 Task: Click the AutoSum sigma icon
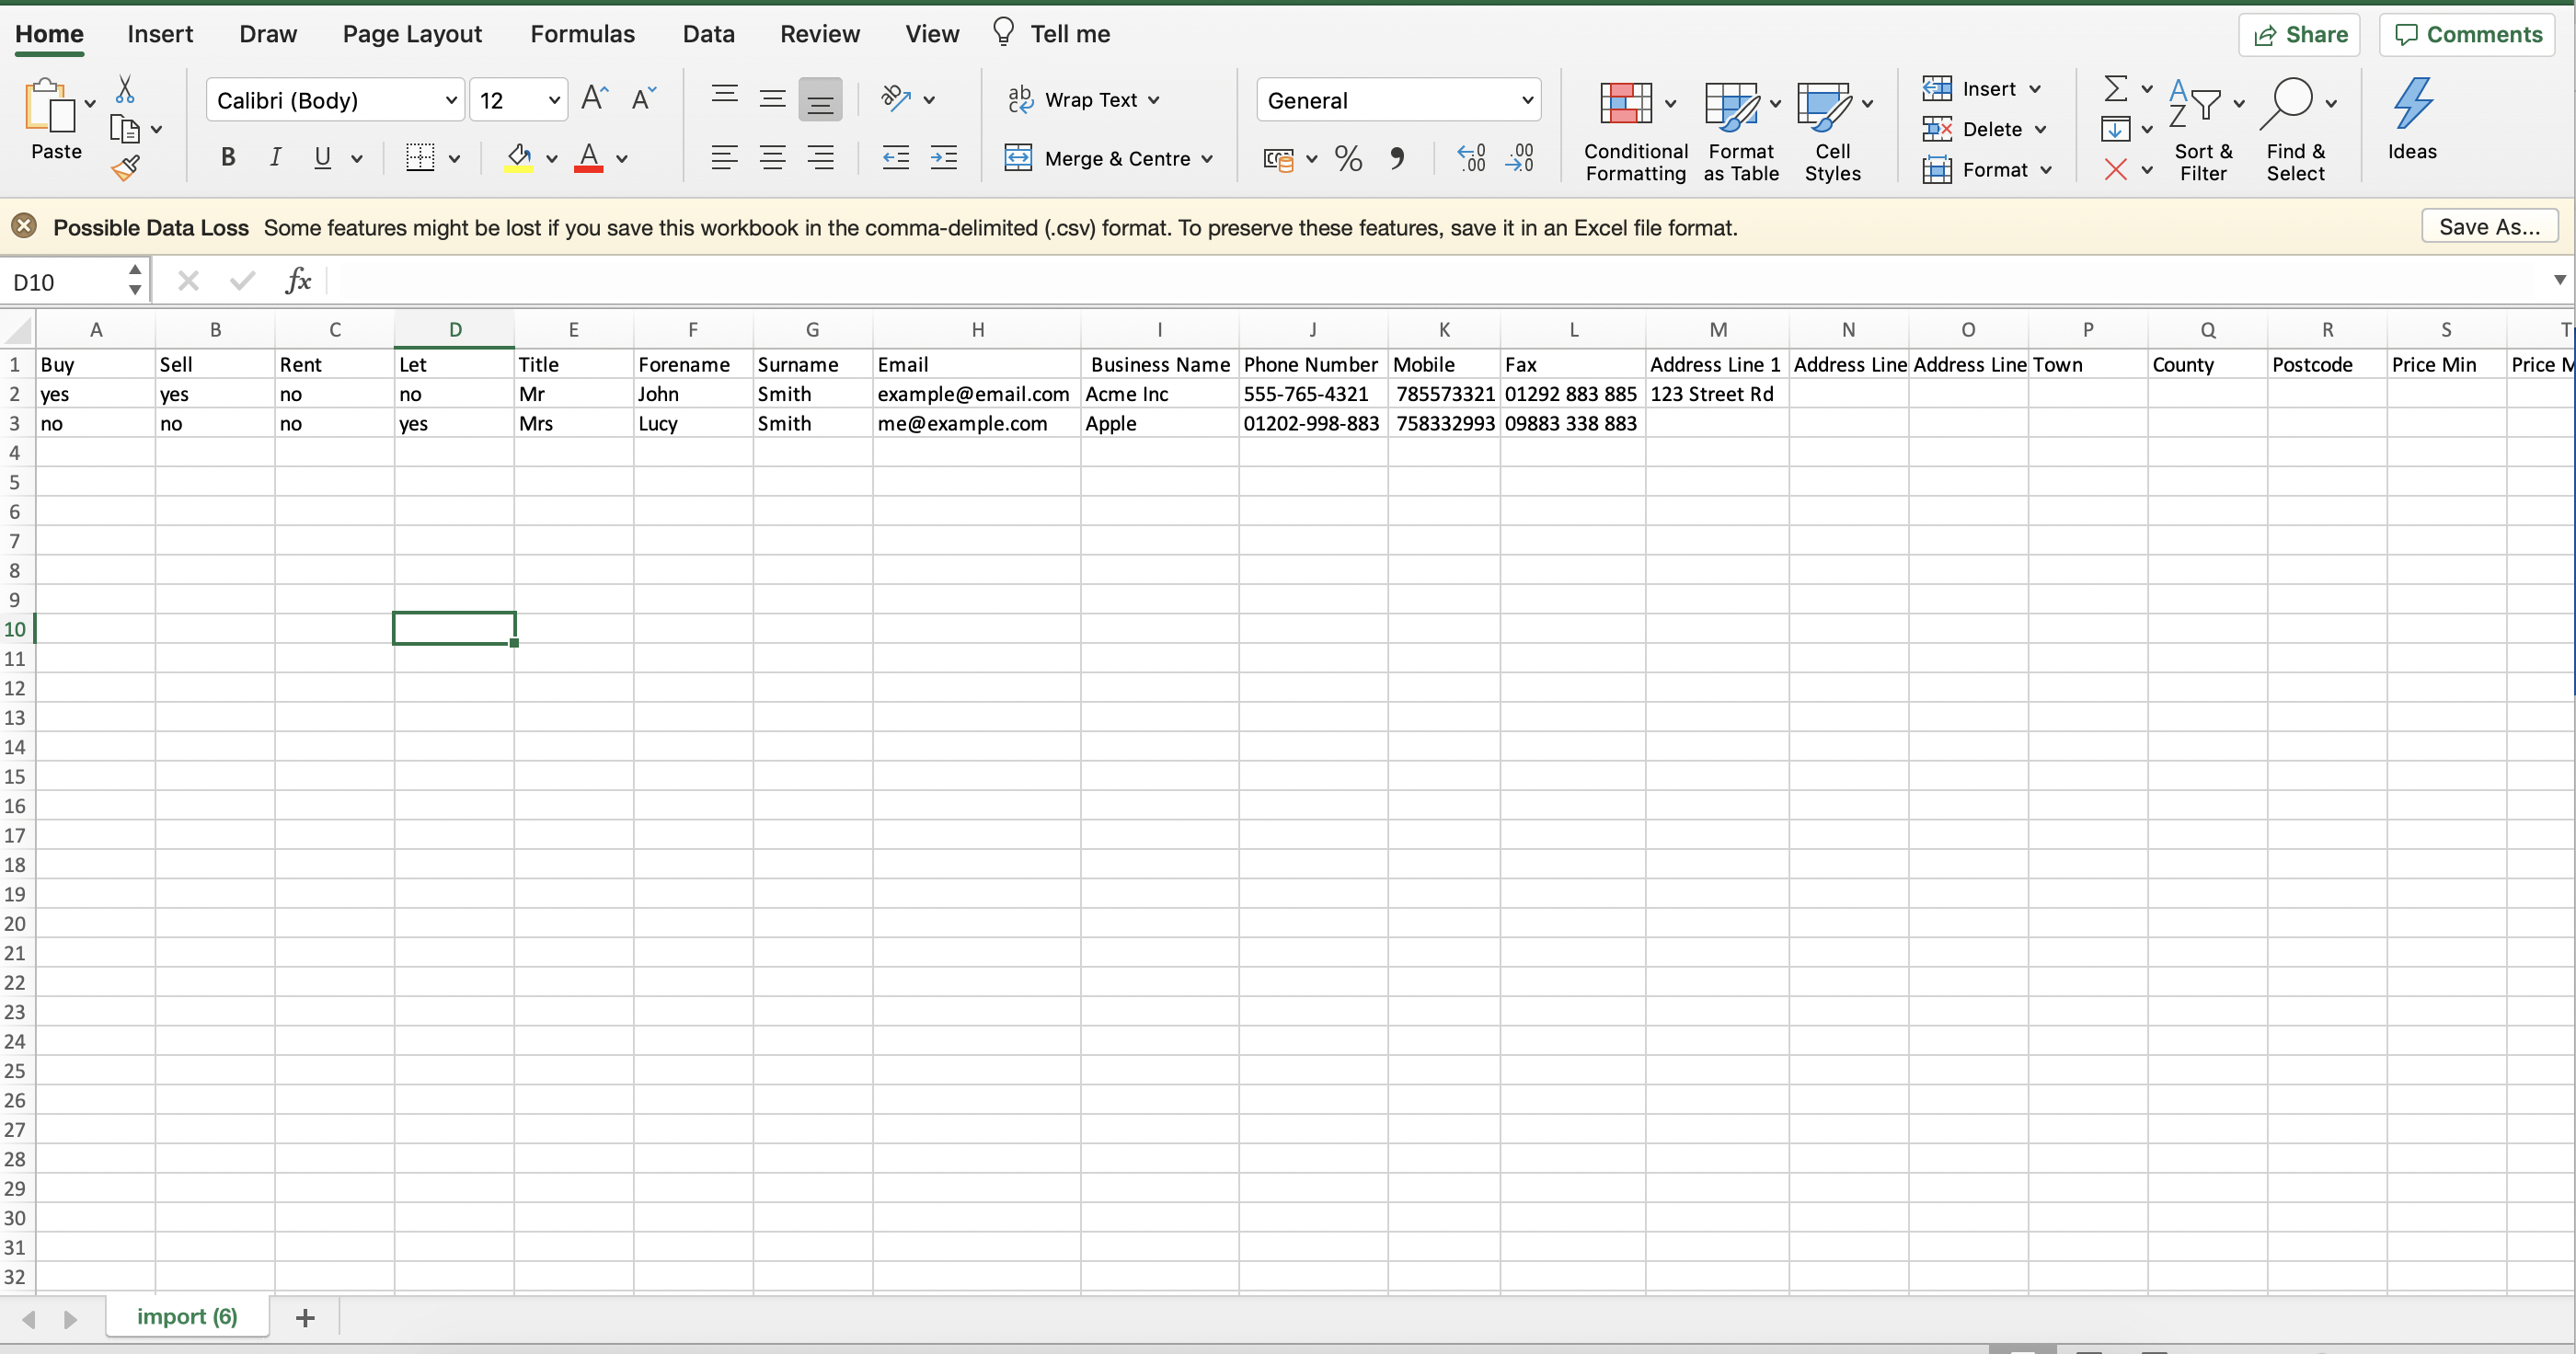pos(2115,89)
